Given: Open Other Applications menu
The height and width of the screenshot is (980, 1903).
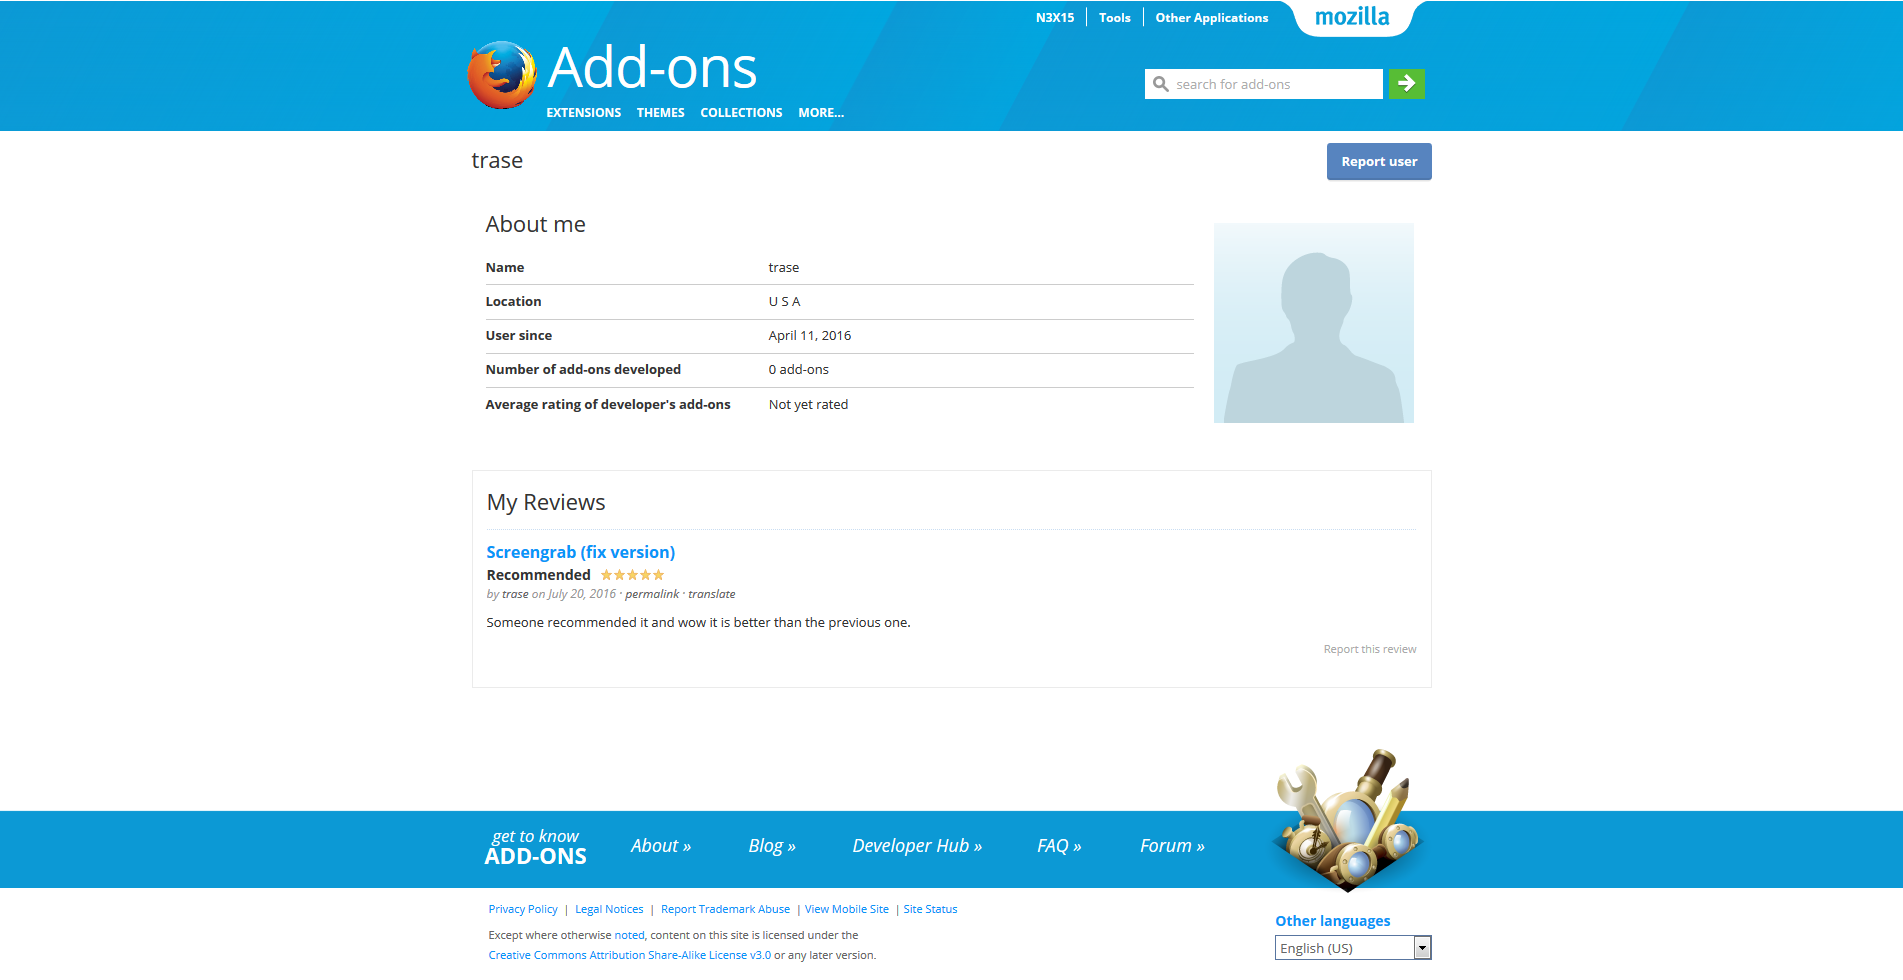Looking at the screenshot, I should [x=1212, y=18].
